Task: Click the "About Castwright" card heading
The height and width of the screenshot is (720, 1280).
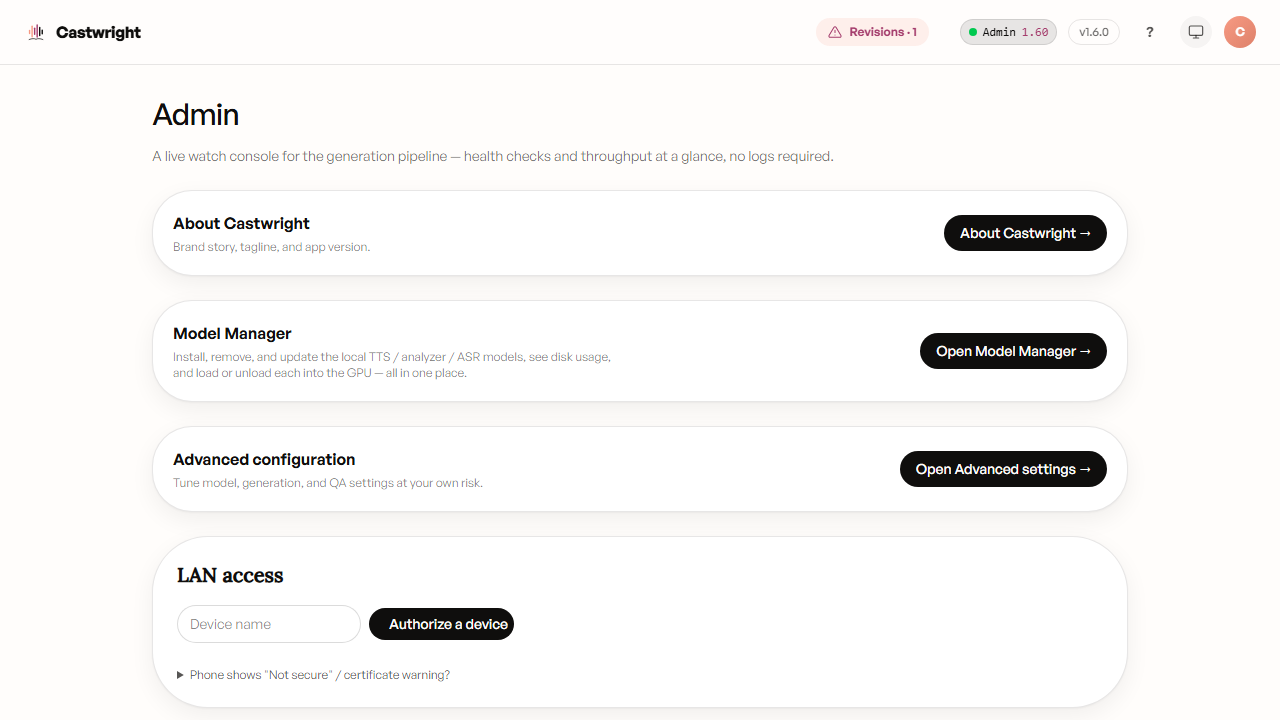Action: click(241, 223)
